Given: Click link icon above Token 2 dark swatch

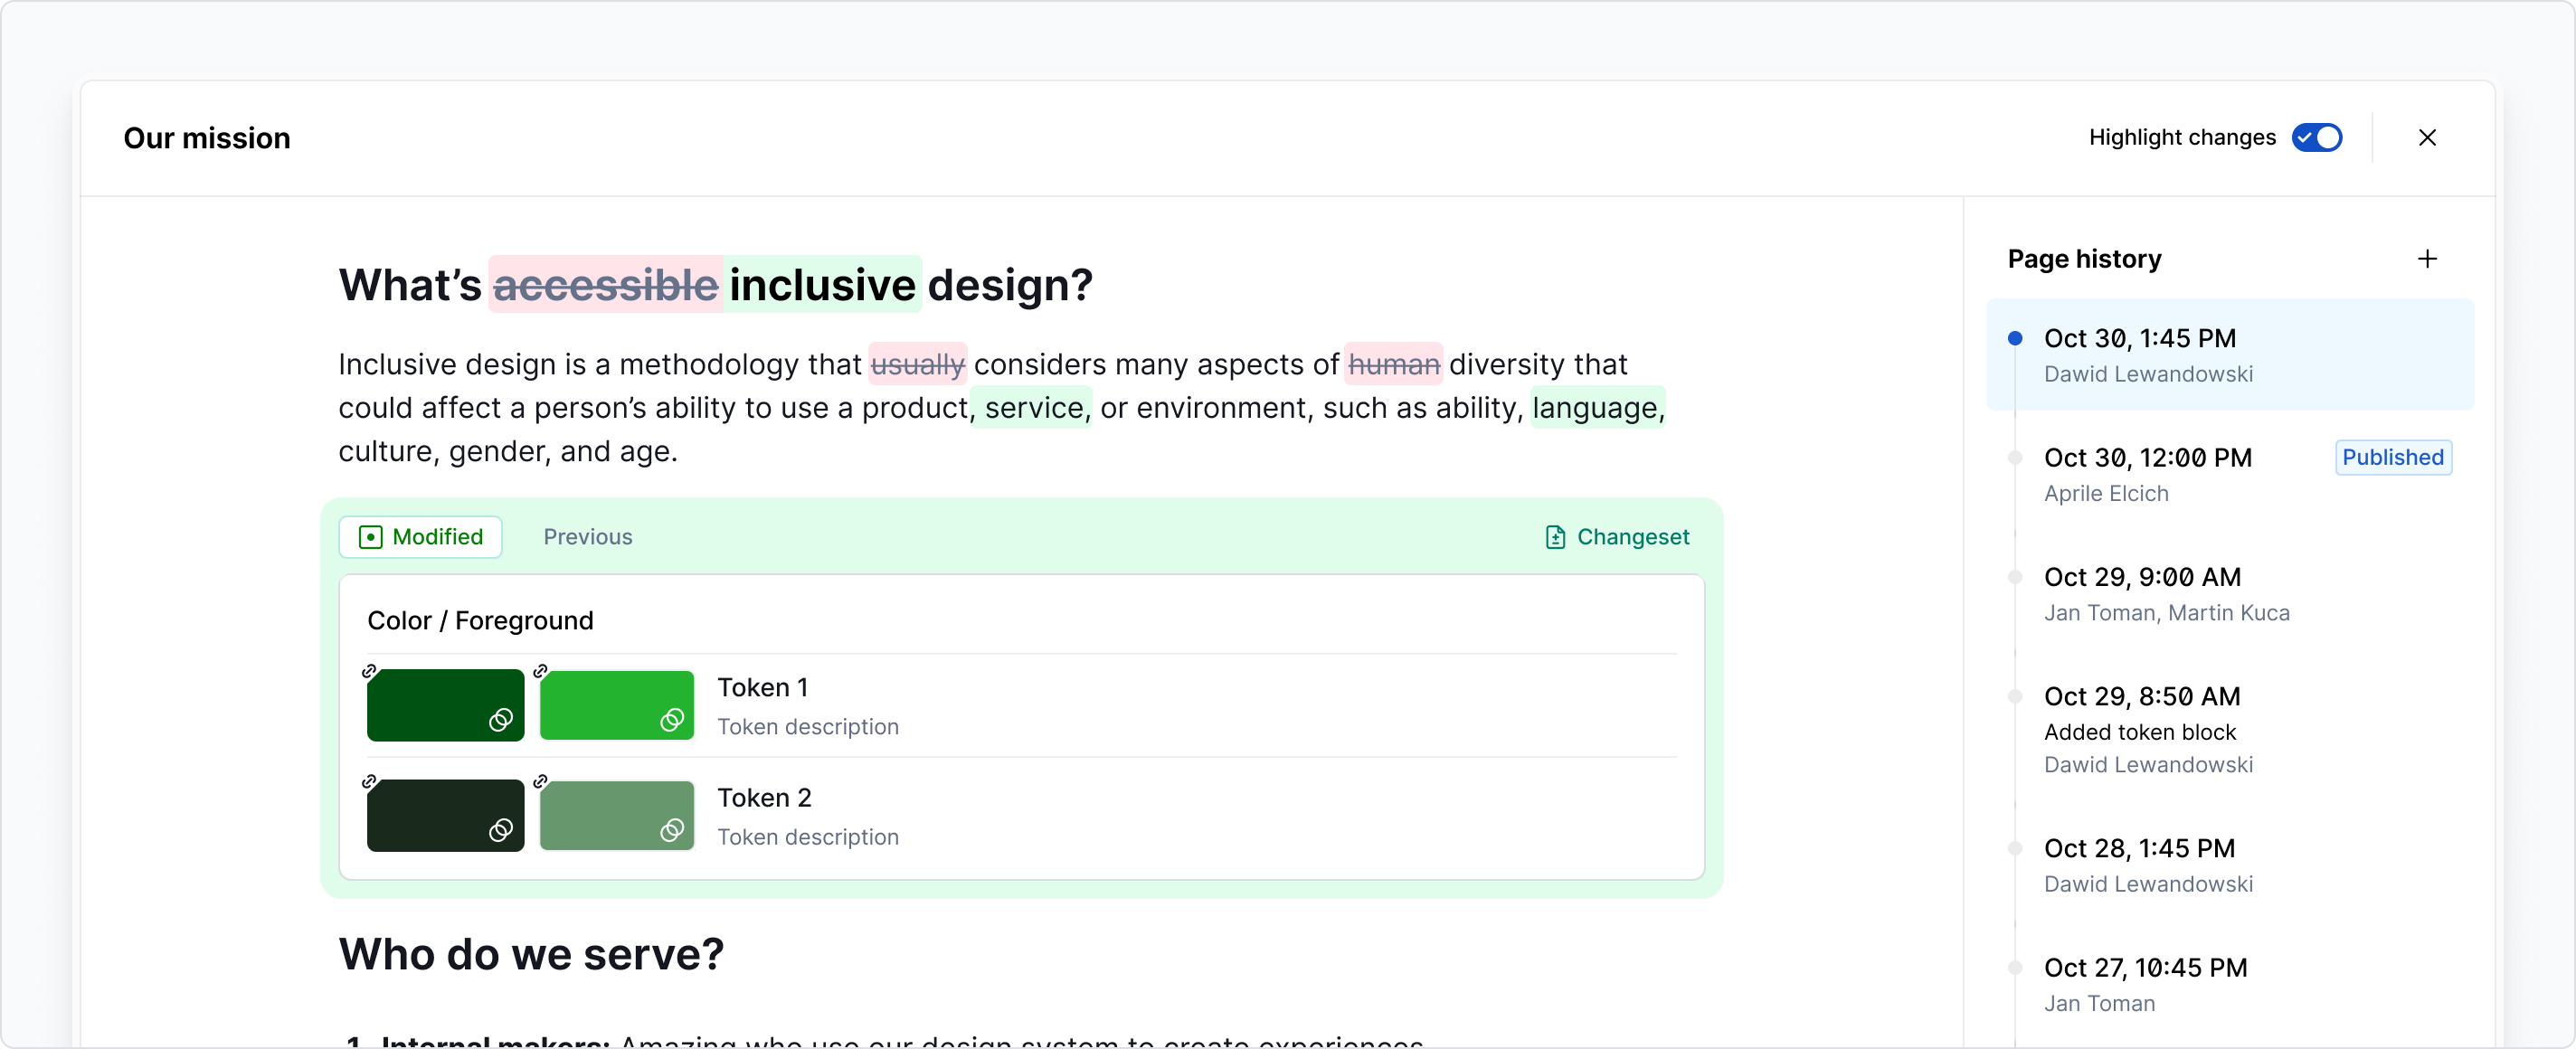Looking at the screenshot, I should tap(369, 781).
